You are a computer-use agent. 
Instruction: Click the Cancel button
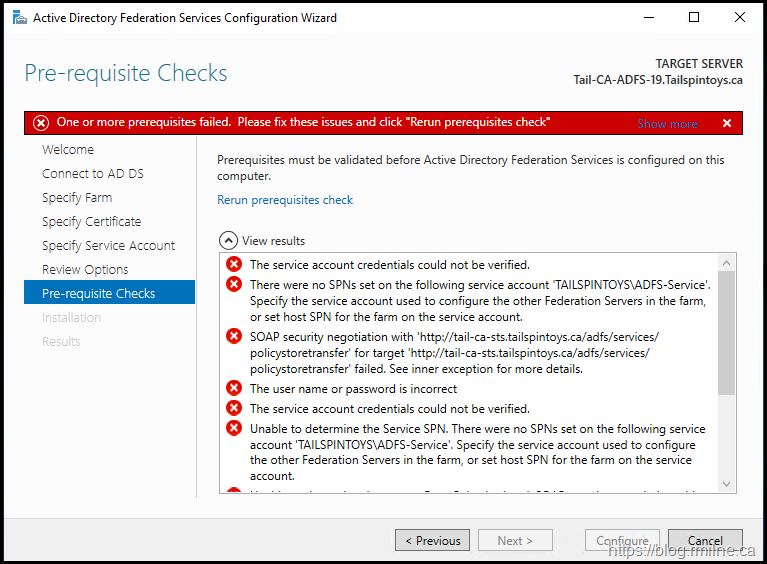(x=705, y=540)
